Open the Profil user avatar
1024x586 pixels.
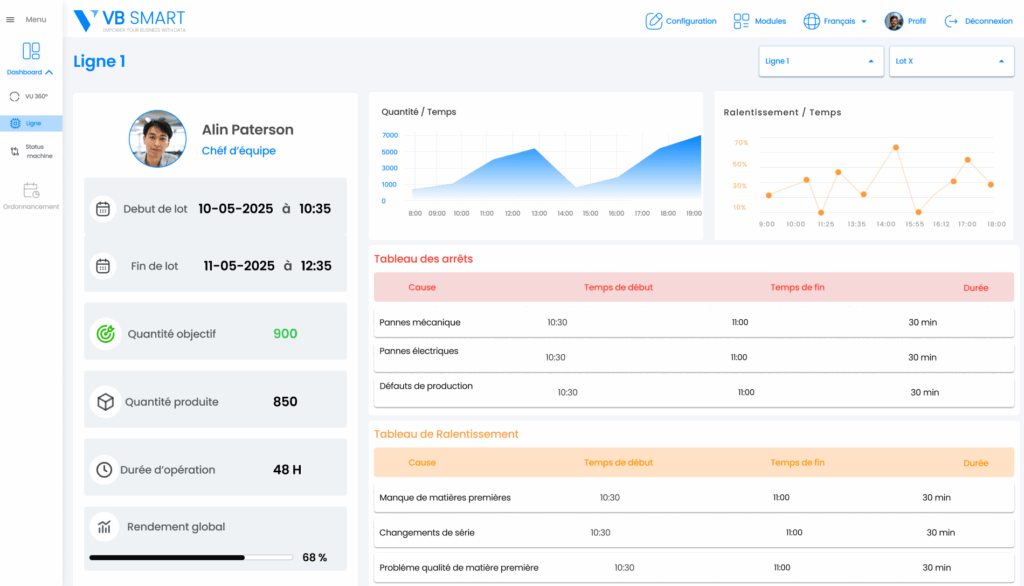894,21
